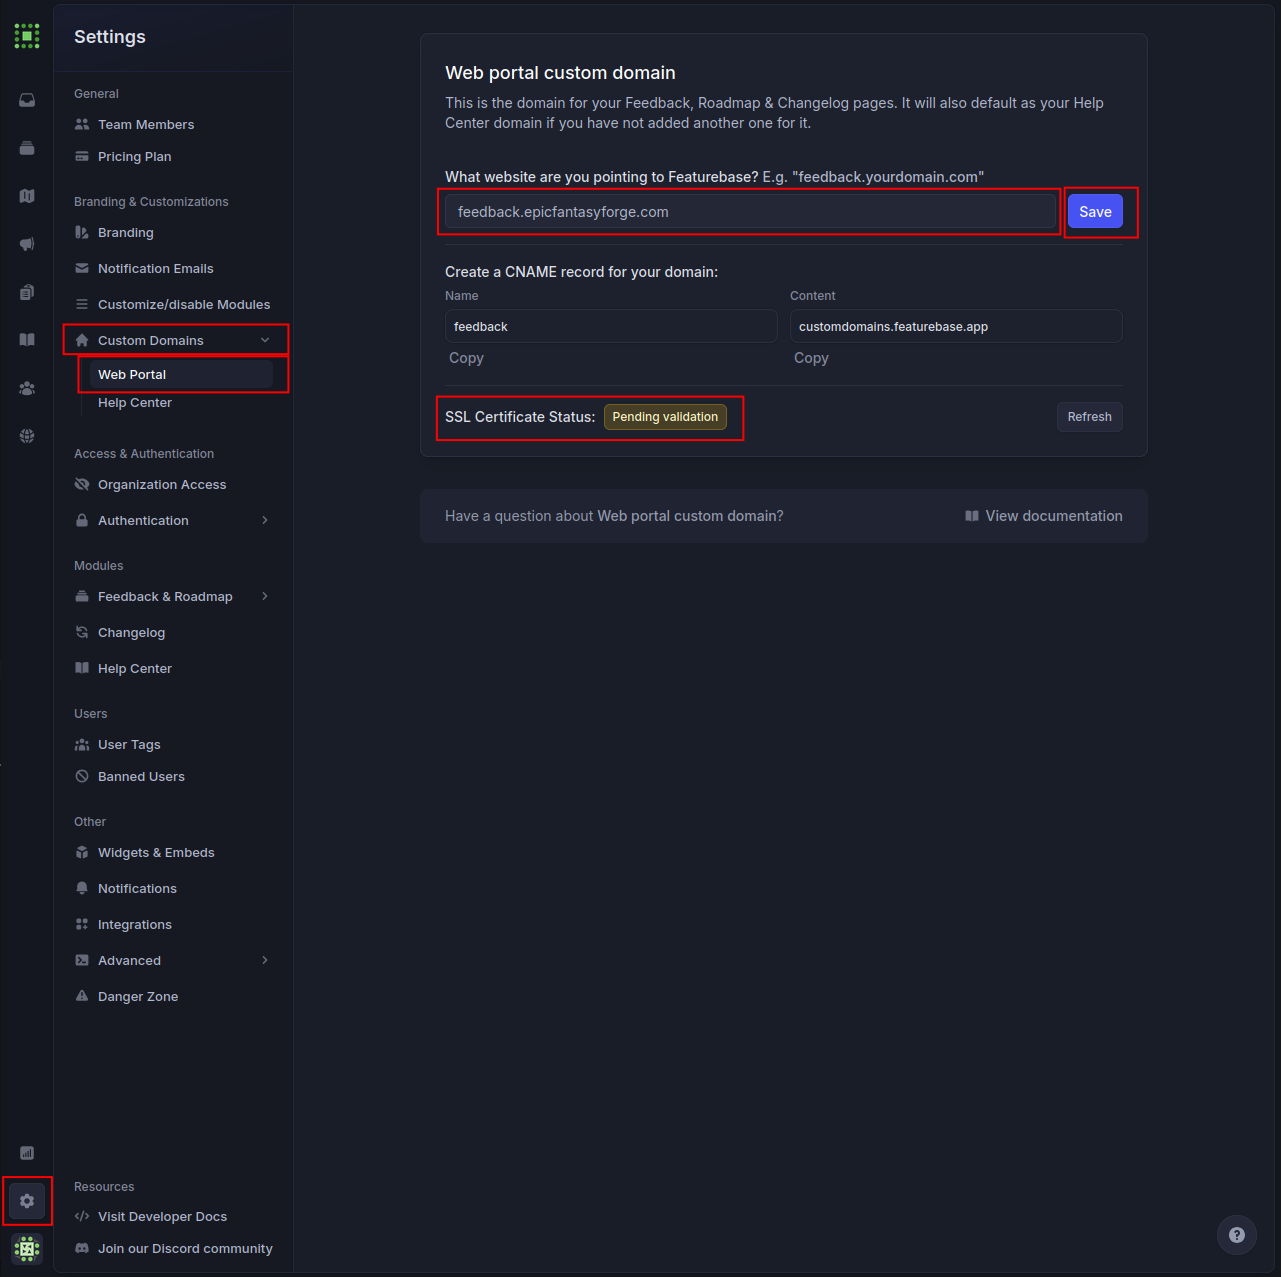This screenshot has height=1277, width=1281.
Task: Select Web Portal under Custom Domains
Action: 181,374
